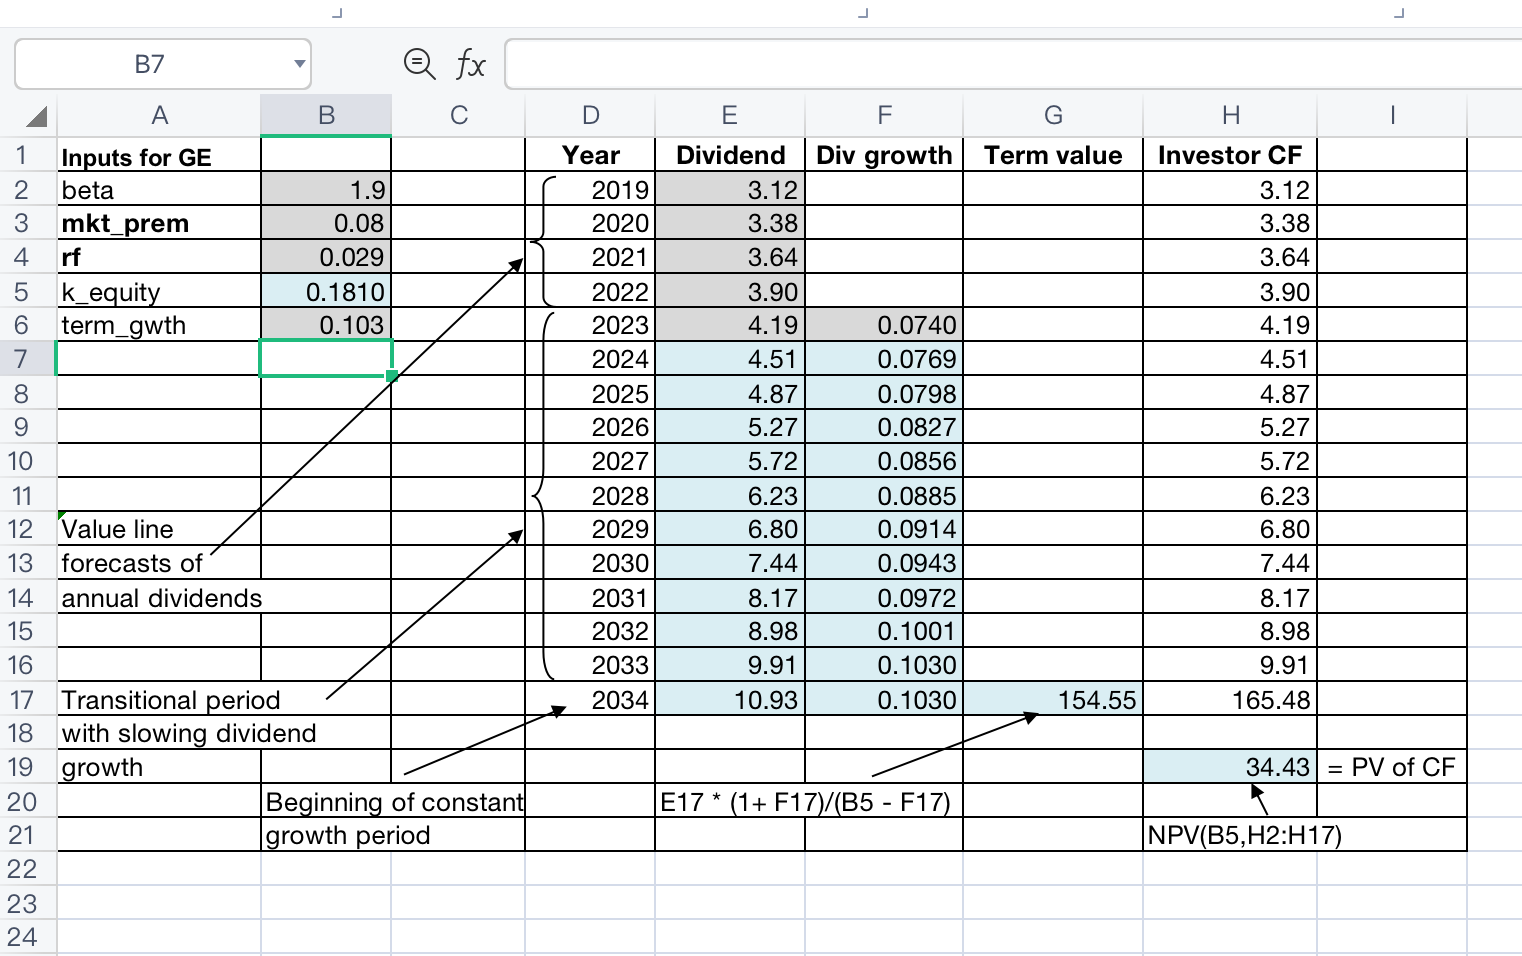Click the '= PV of CF' label
The height and width of the screenshot is (956, 1522).
pyautogui.click(x=1392, y=767)
